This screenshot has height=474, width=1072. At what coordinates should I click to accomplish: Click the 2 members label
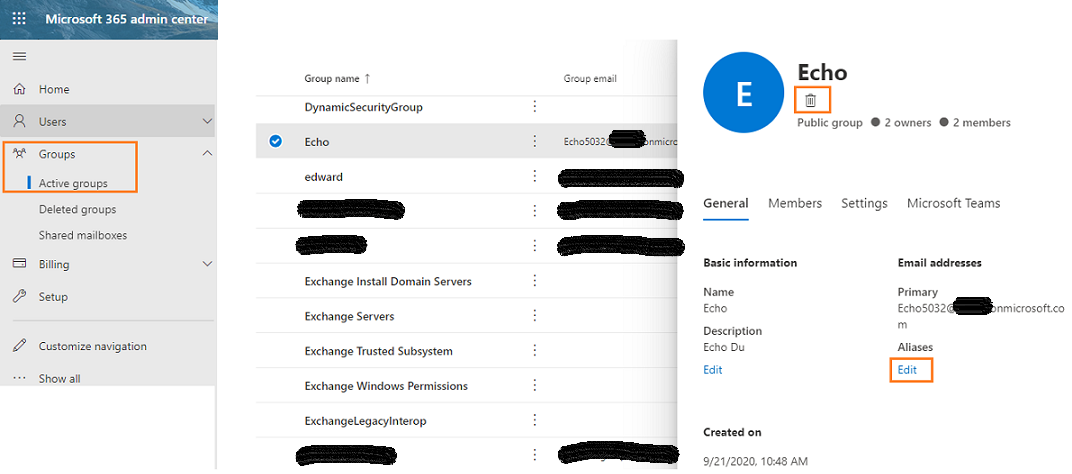pos(981,122)
